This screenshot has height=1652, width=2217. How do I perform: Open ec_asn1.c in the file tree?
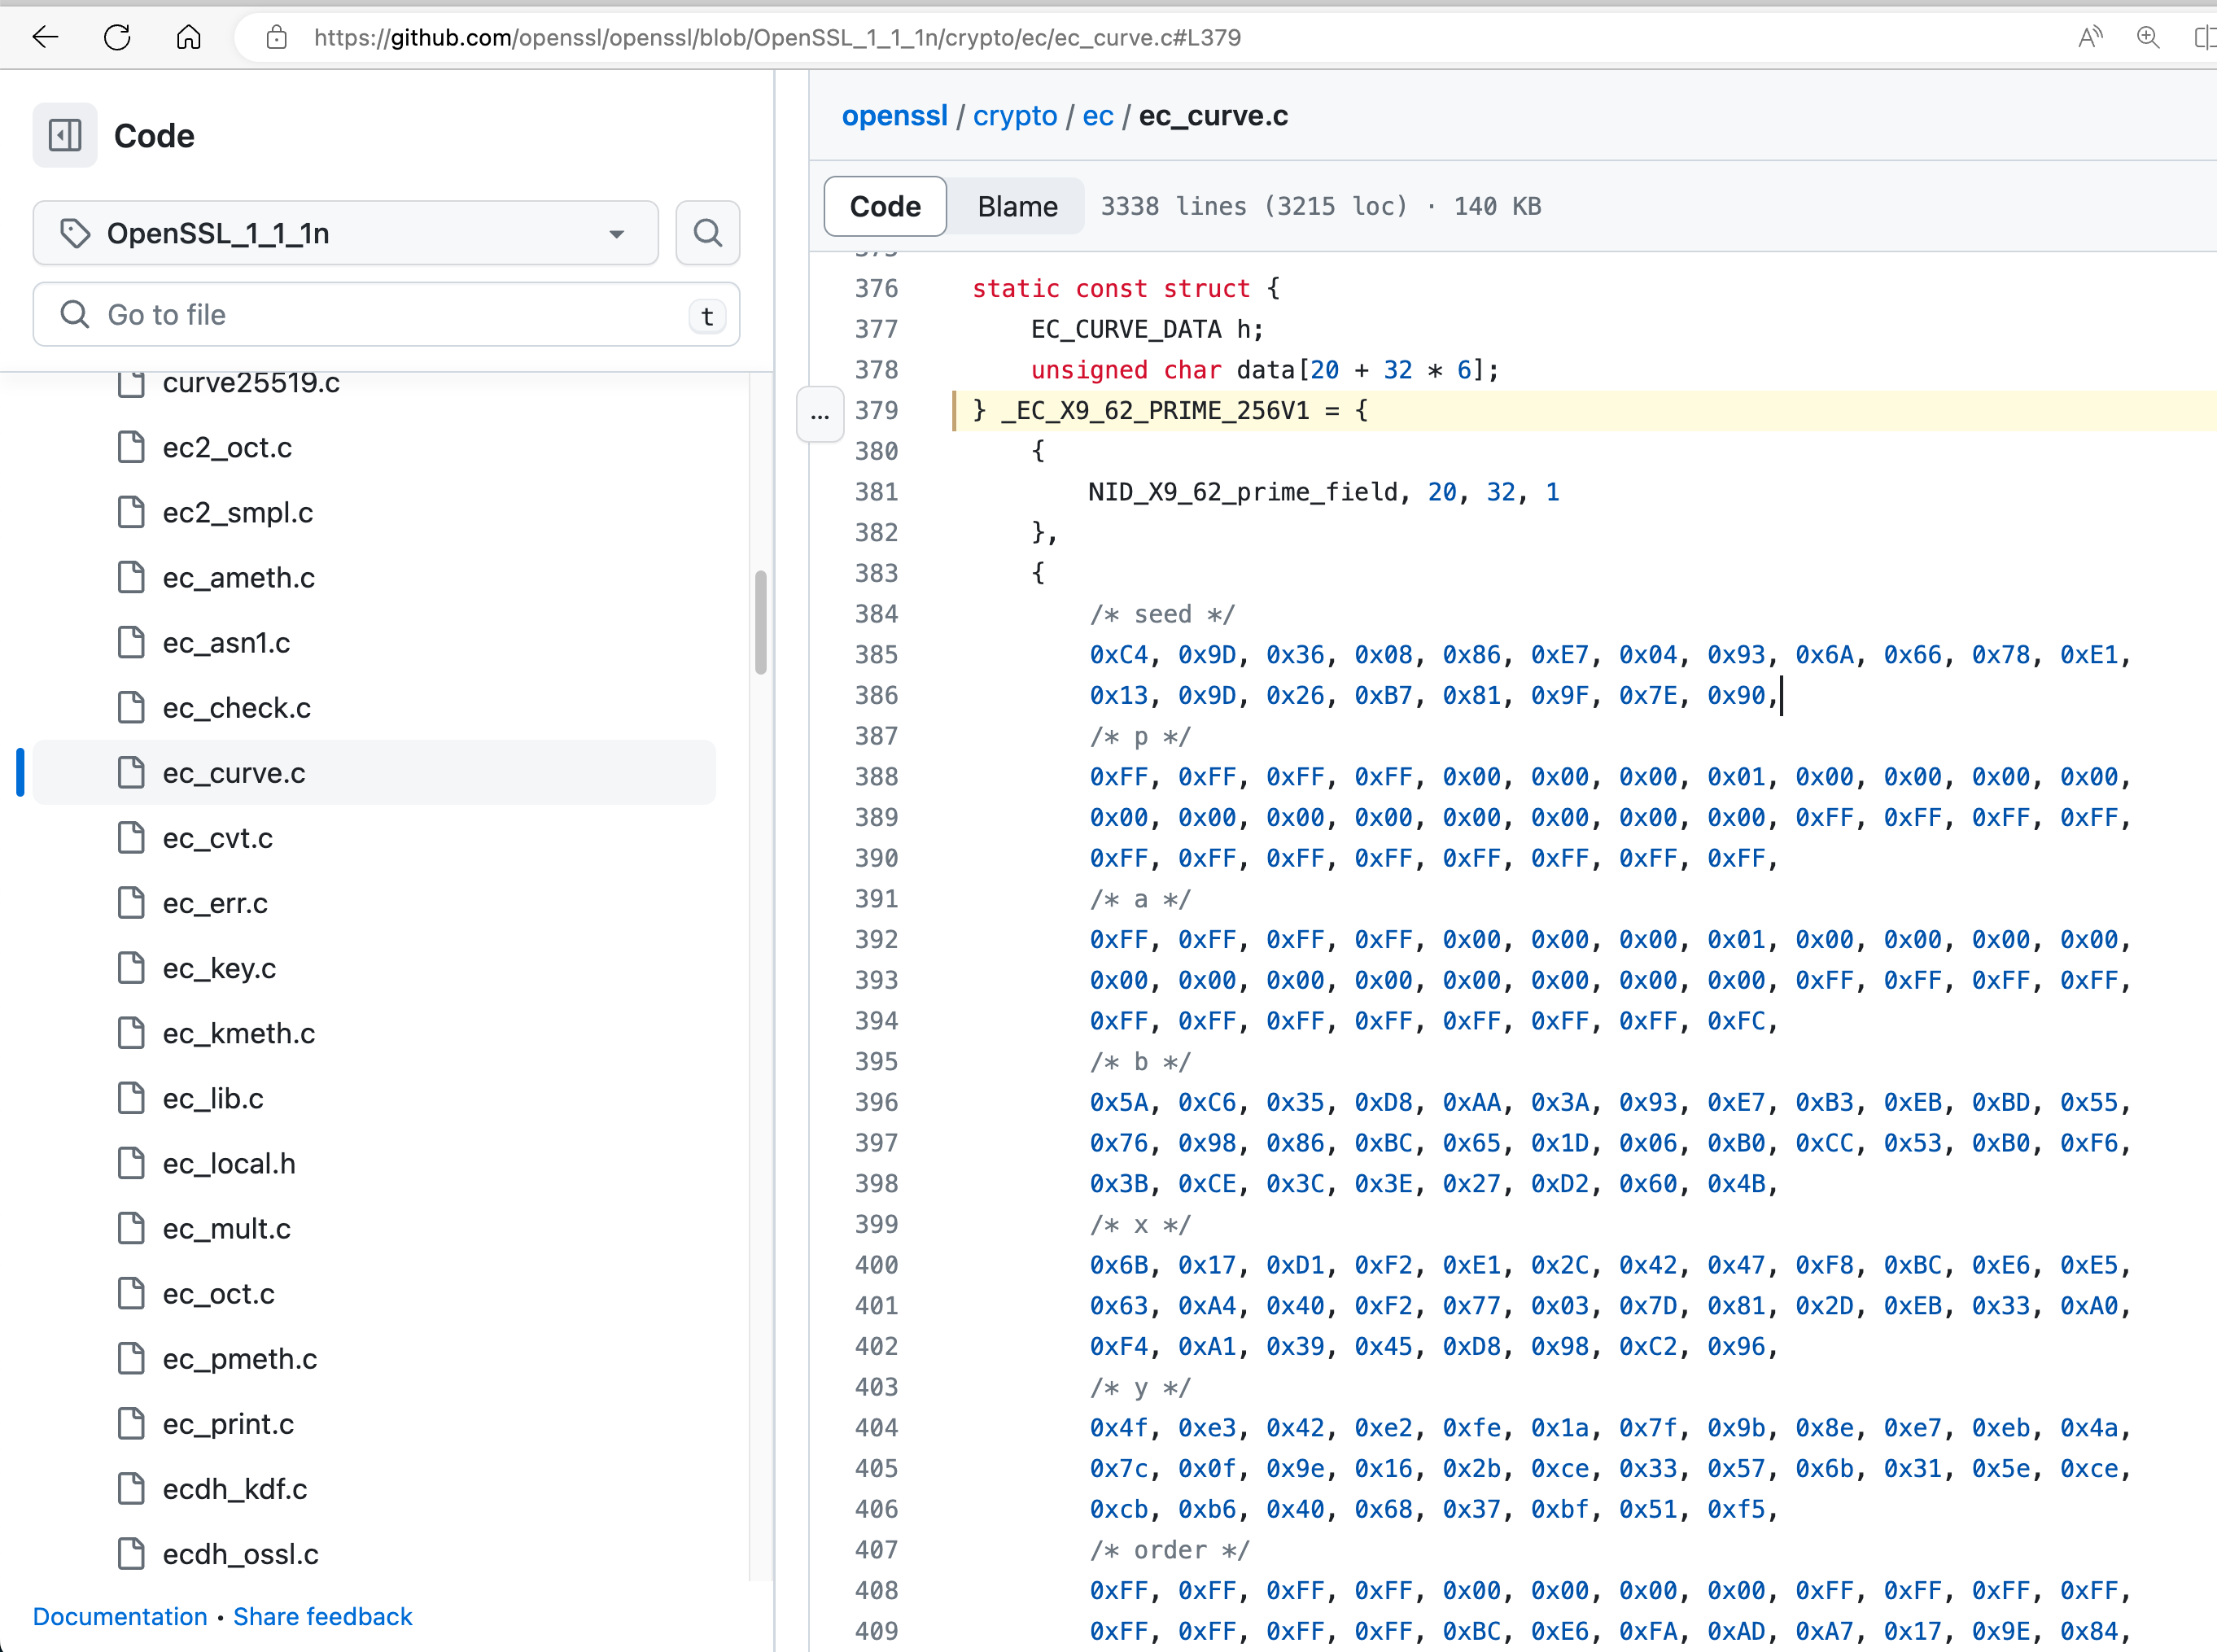[227, 642]
